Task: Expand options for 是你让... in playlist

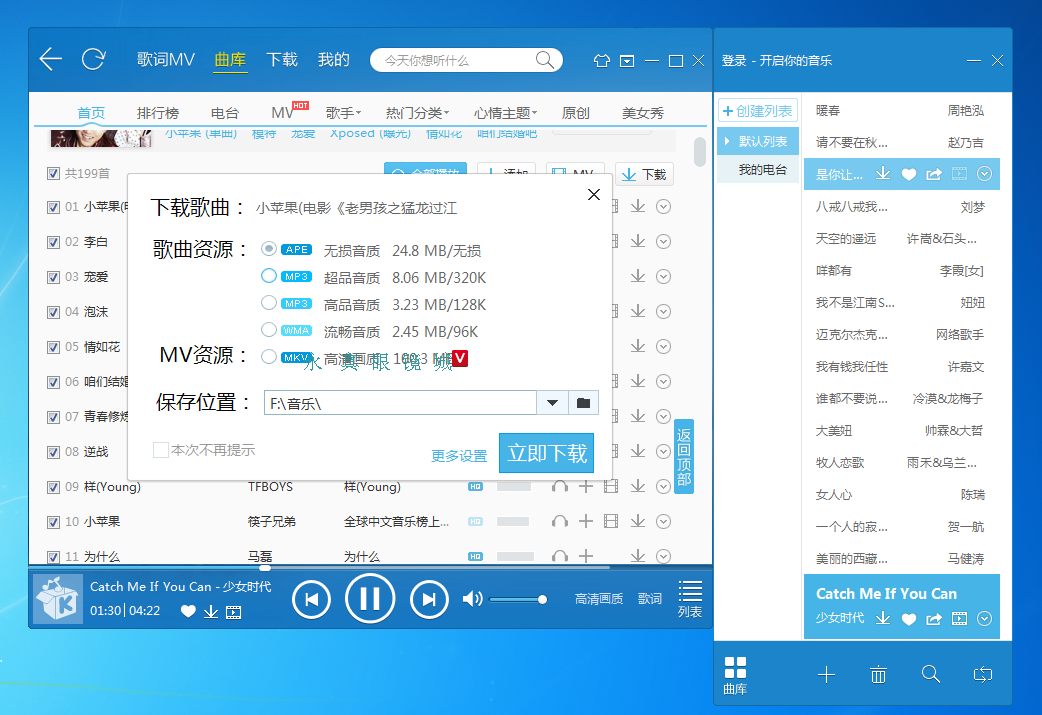Action: tap(985, 174)
